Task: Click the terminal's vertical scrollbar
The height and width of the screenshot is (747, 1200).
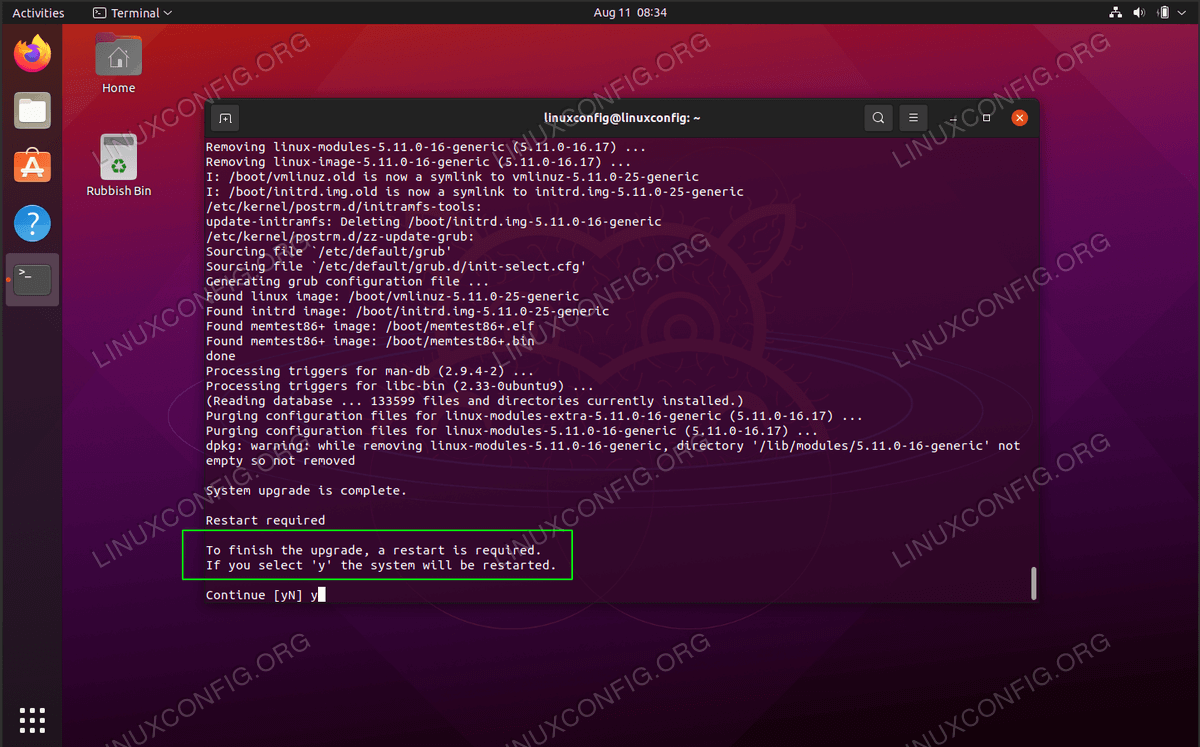Action: coord(1033,582)
